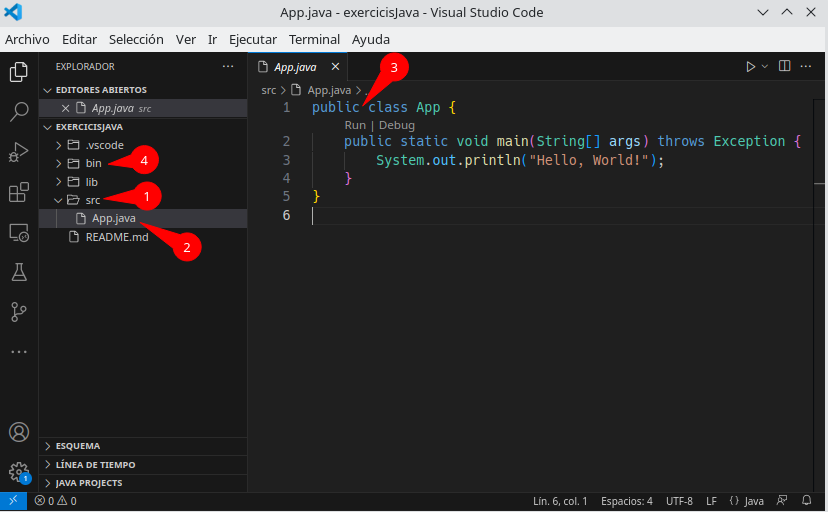Open the Ir menu
The width and height of the screenshot is (828, 512).
(x=212, y=40)
